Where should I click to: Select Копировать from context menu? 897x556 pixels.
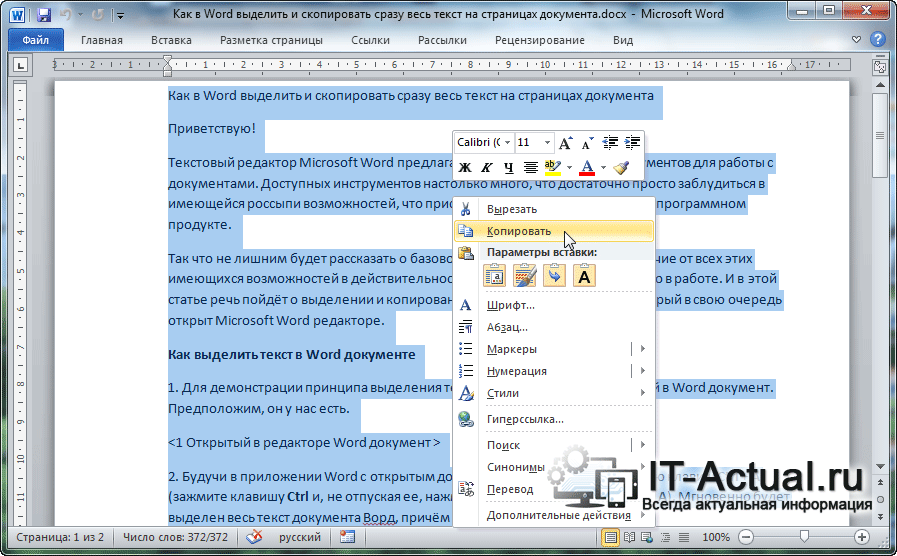[x=554, y=231]
